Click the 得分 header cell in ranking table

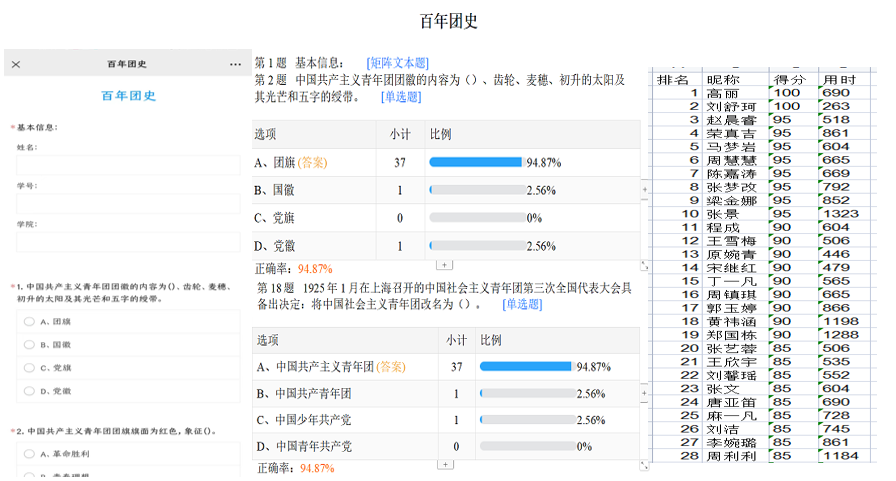coord(794,79)
